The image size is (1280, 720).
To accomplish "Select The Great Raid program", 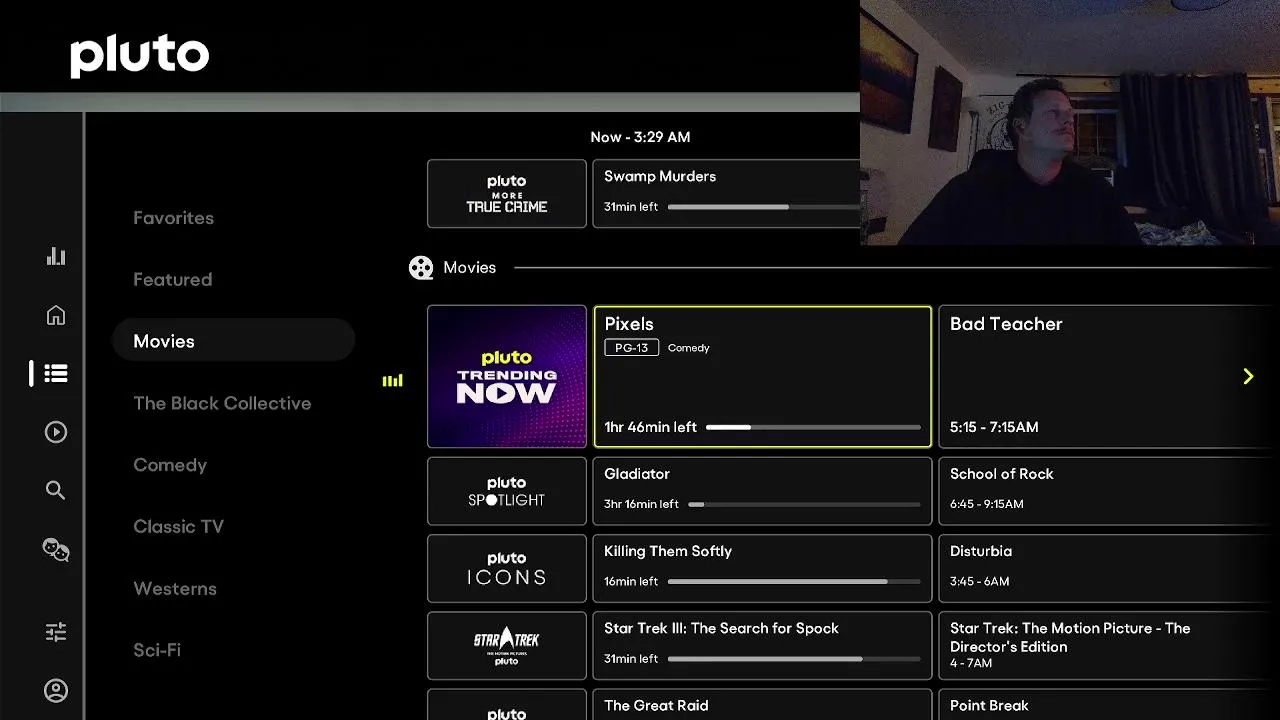I will click(763, 704).
